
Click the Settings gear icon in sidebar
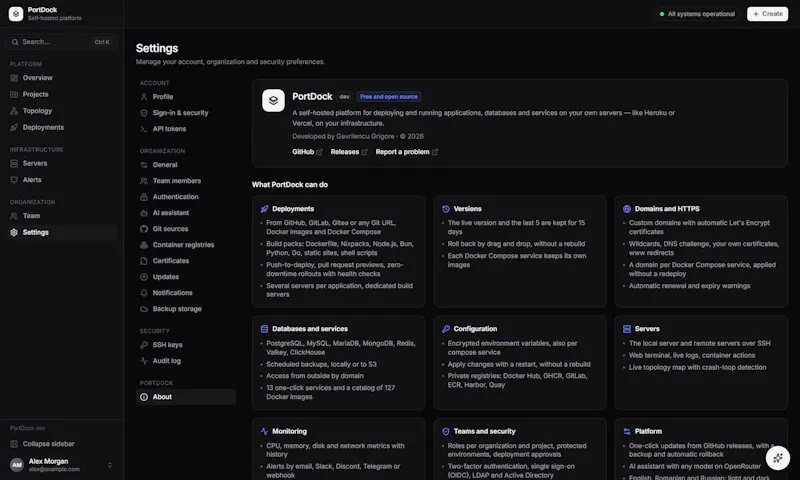point(14,232)
